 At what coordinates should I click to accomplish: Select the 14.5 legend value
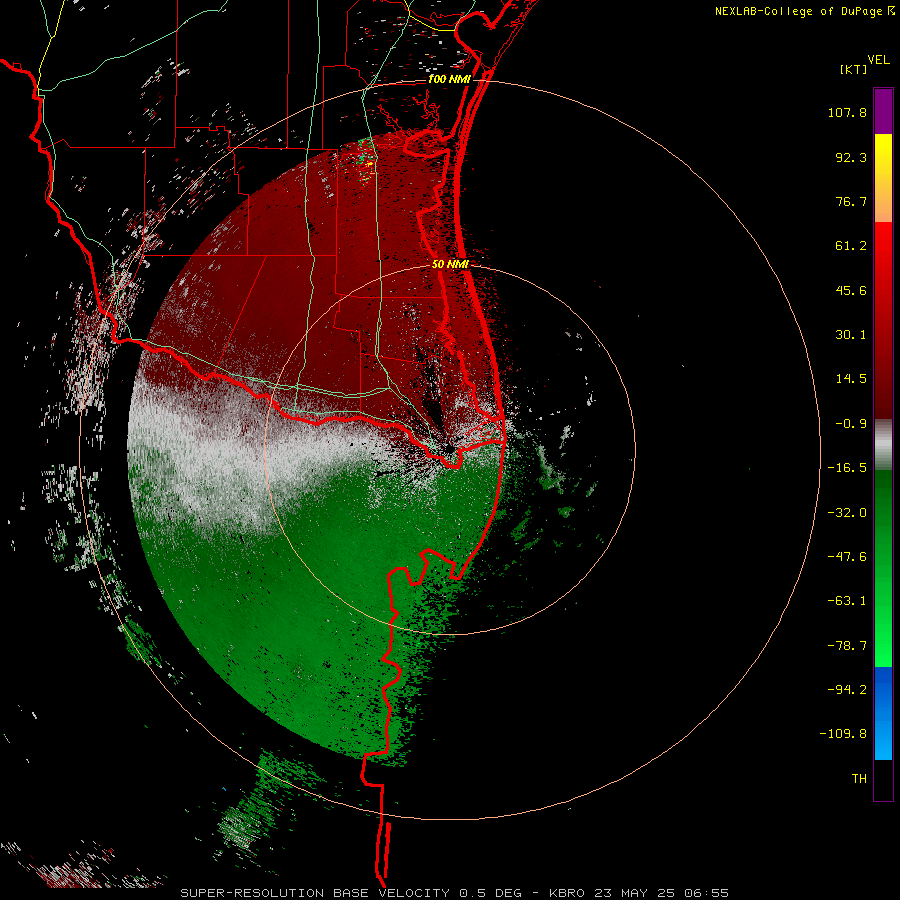(851, 379)
